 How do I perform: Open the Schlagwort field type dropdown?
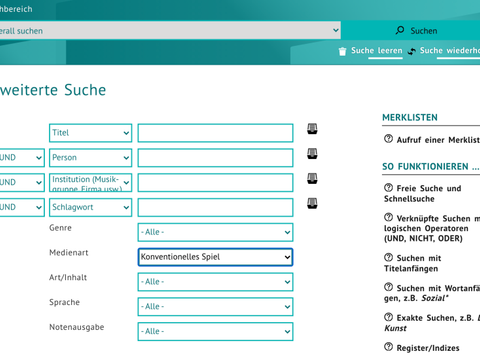pyautogui.click(x=90, y=207)
